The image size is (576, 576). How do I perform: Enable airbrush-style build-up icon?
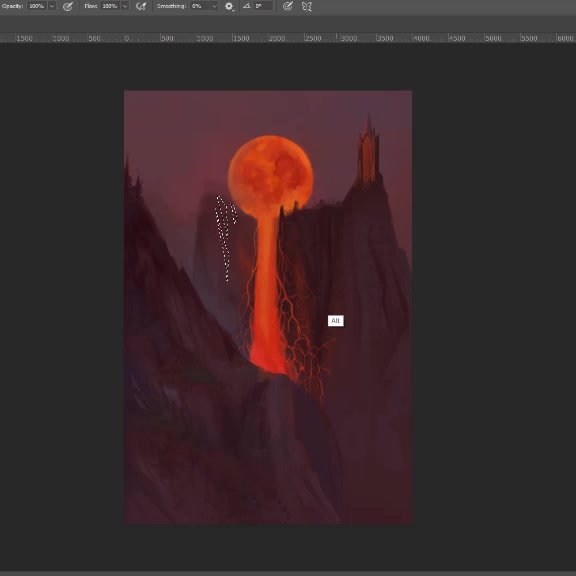141,6
